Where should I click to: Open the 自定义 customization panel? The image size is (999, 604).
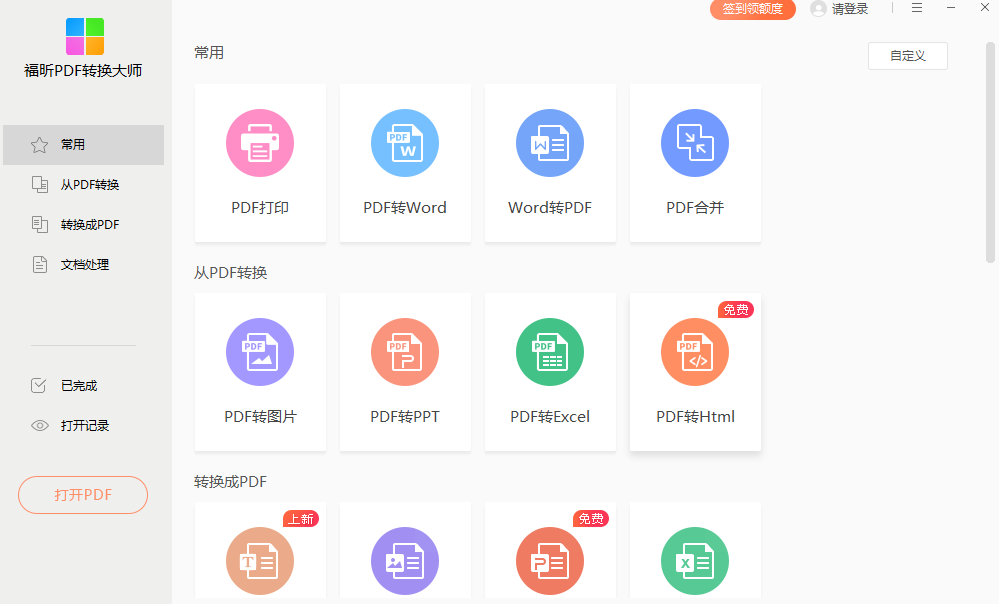907,56
